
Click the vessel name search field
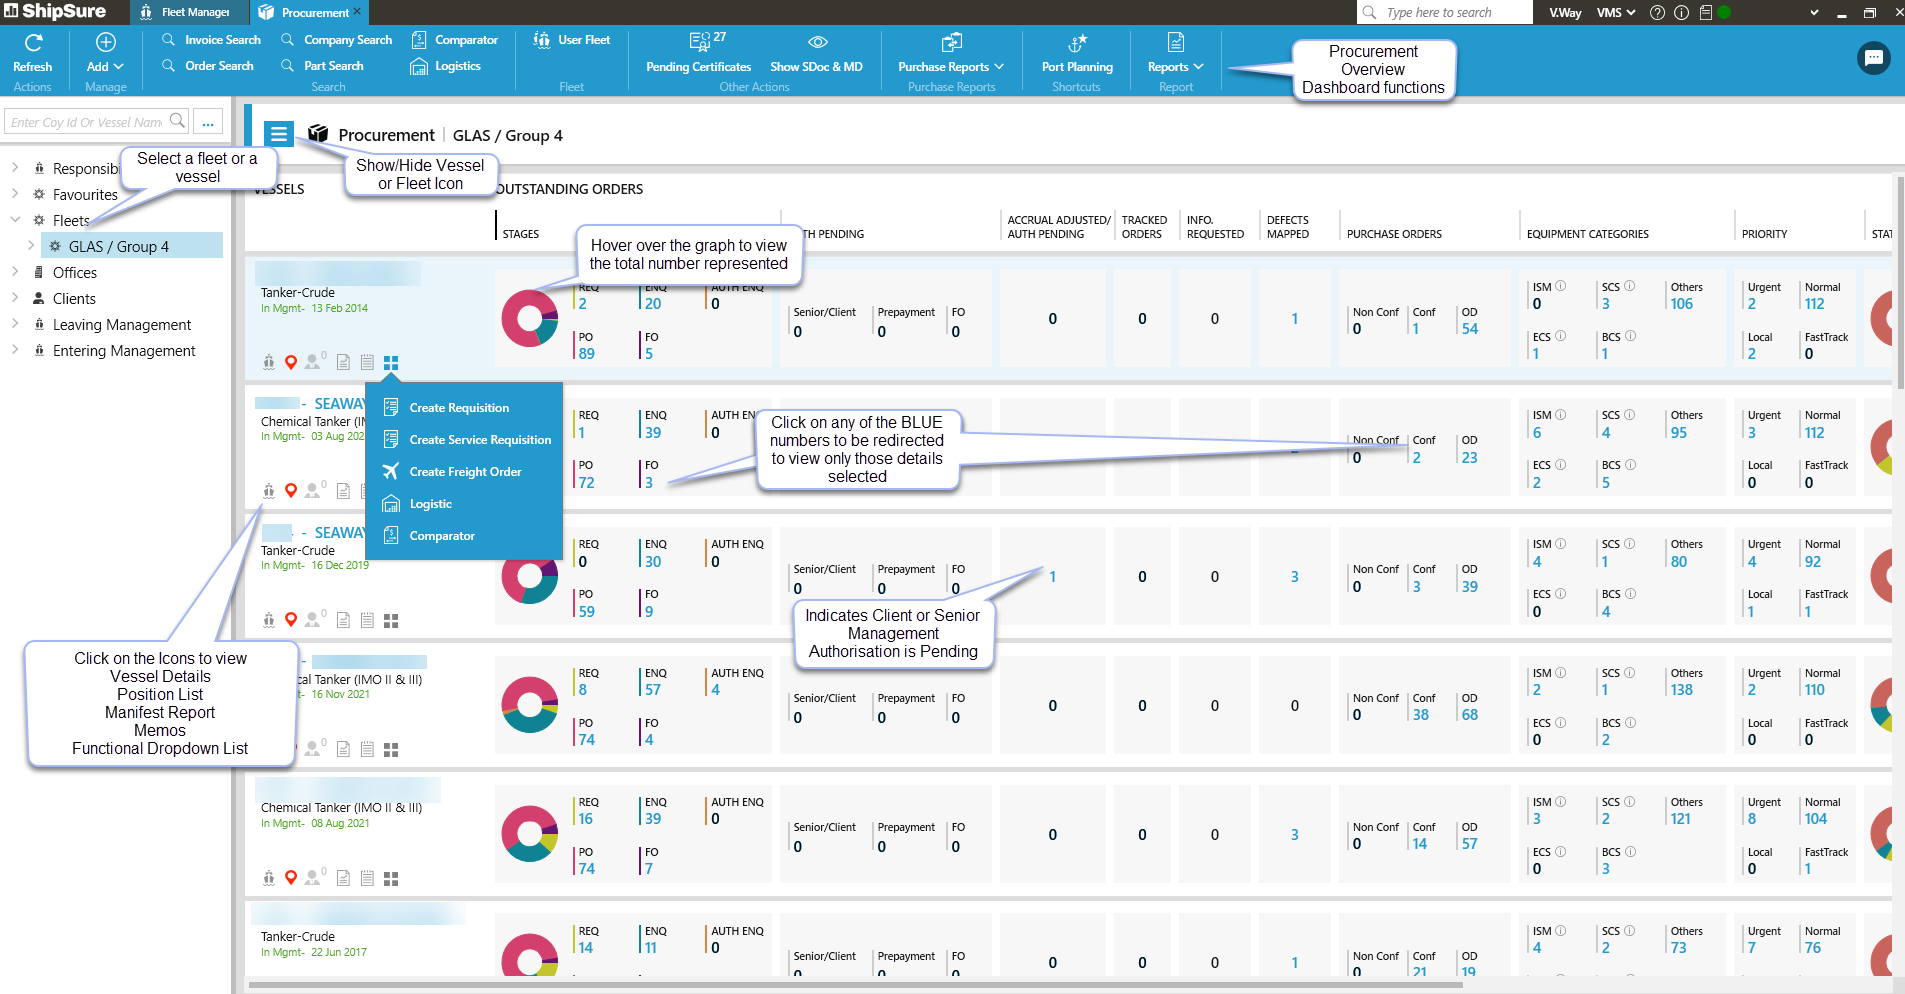coord(88,122)
